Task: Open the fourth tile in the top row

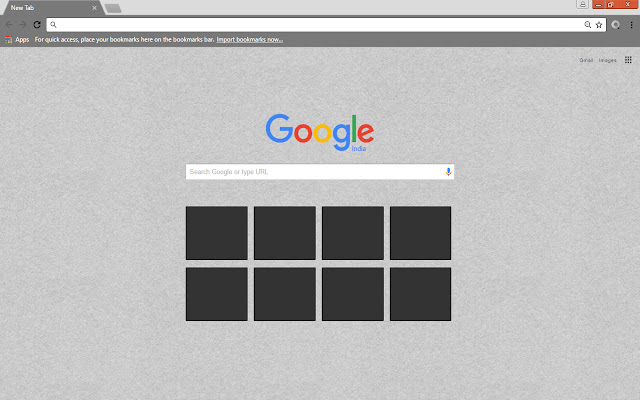Action: [420, 233]
